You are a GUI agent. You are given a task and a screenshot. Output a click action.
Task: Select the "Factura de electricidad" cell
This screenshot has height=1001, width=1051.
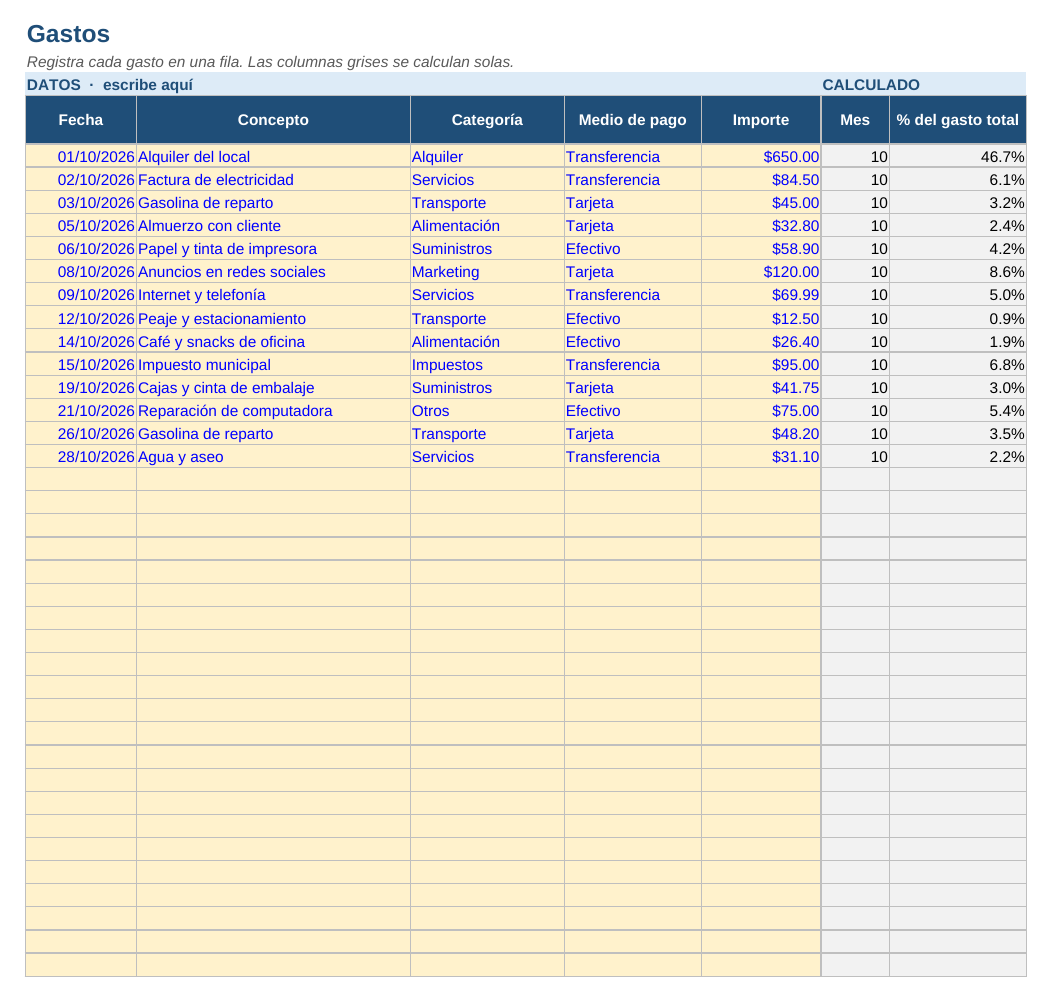pos(273,180)
